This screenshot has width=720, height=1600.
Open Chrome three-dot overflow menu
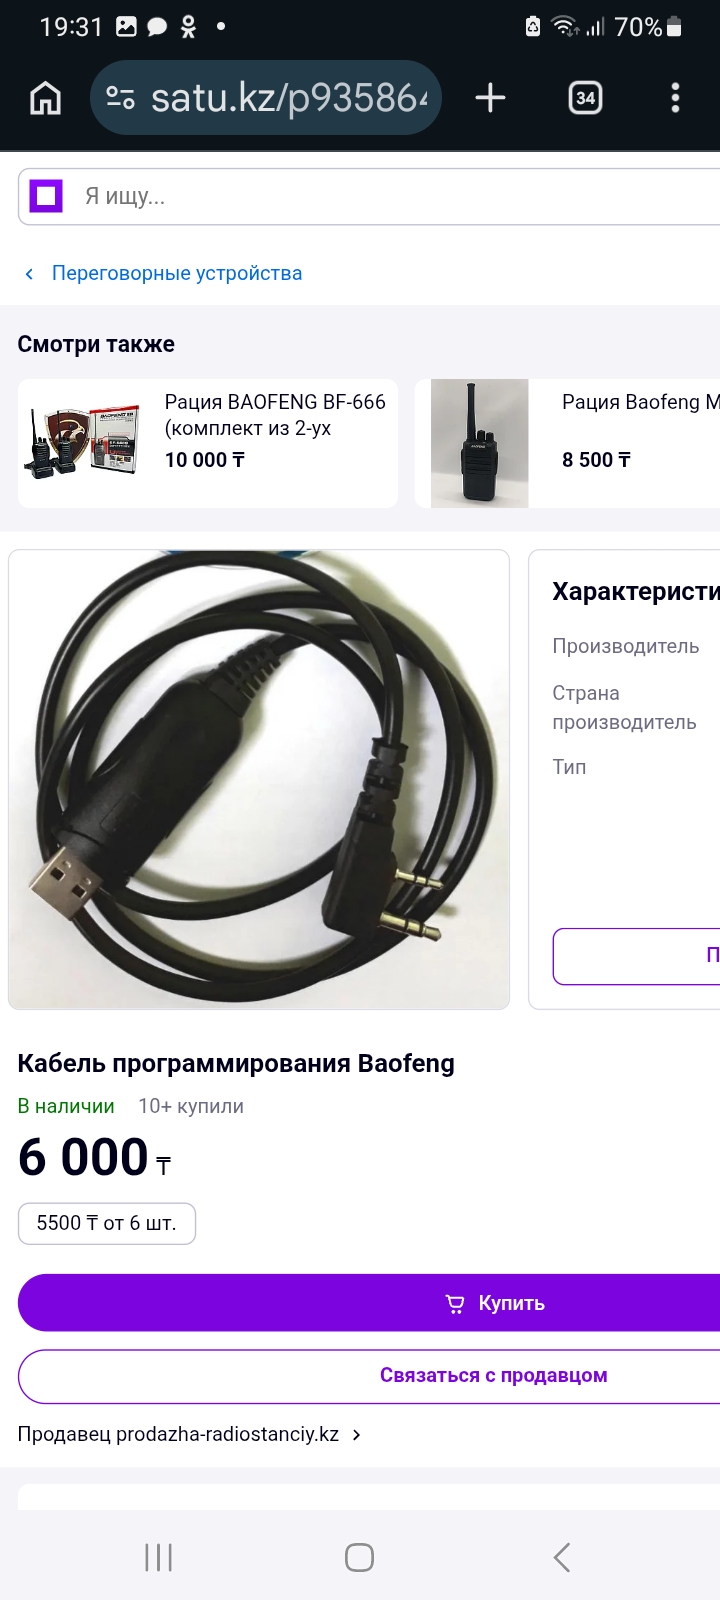(675, 98)
